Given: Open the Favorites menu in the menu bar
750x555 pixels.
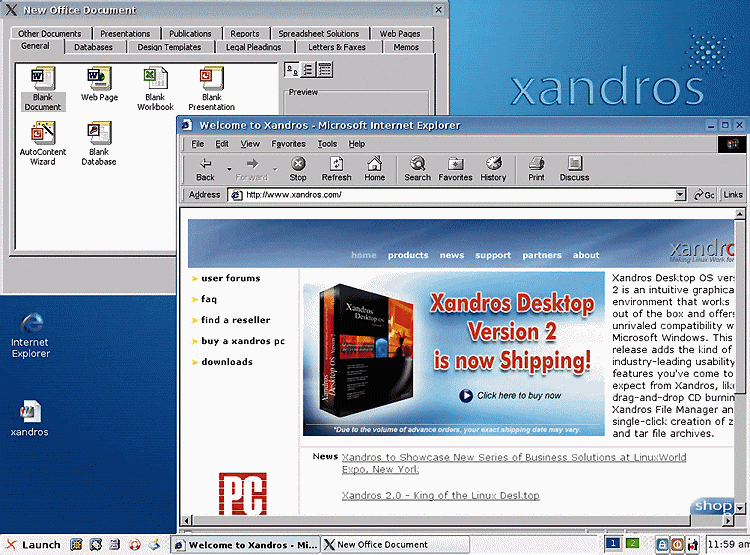Looking at the screenshot, I should (288, 144).
